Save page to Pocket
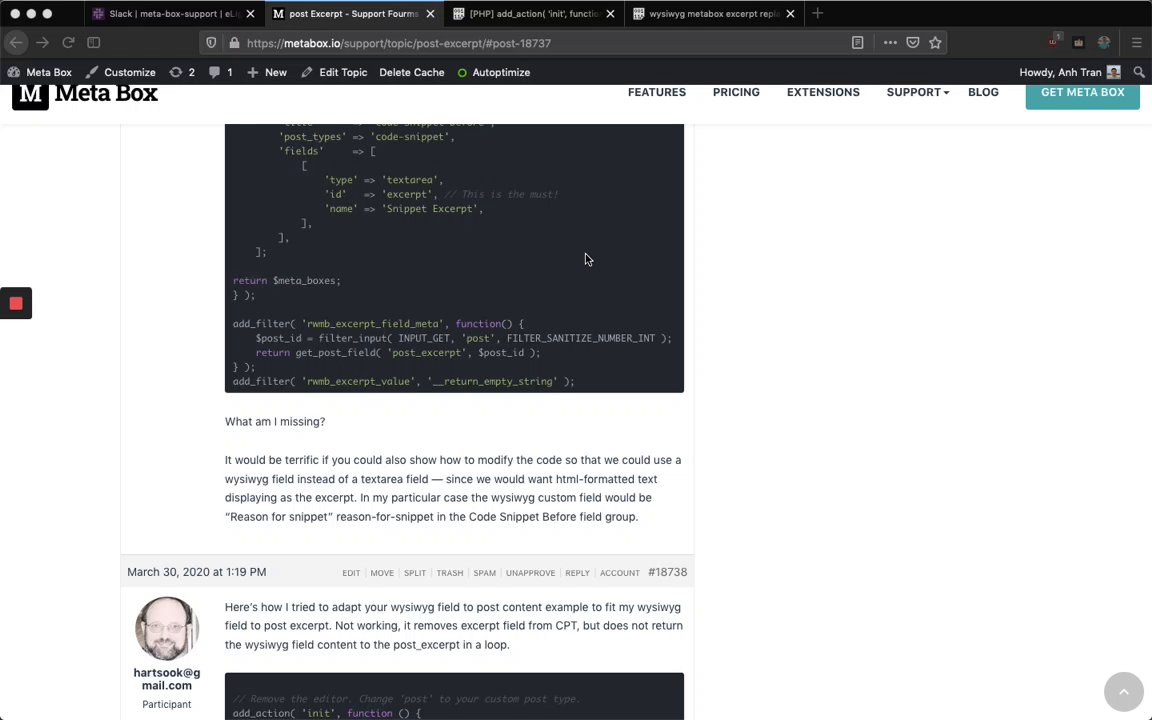This screenshot has width=1152, height=720. pos(912,43)
